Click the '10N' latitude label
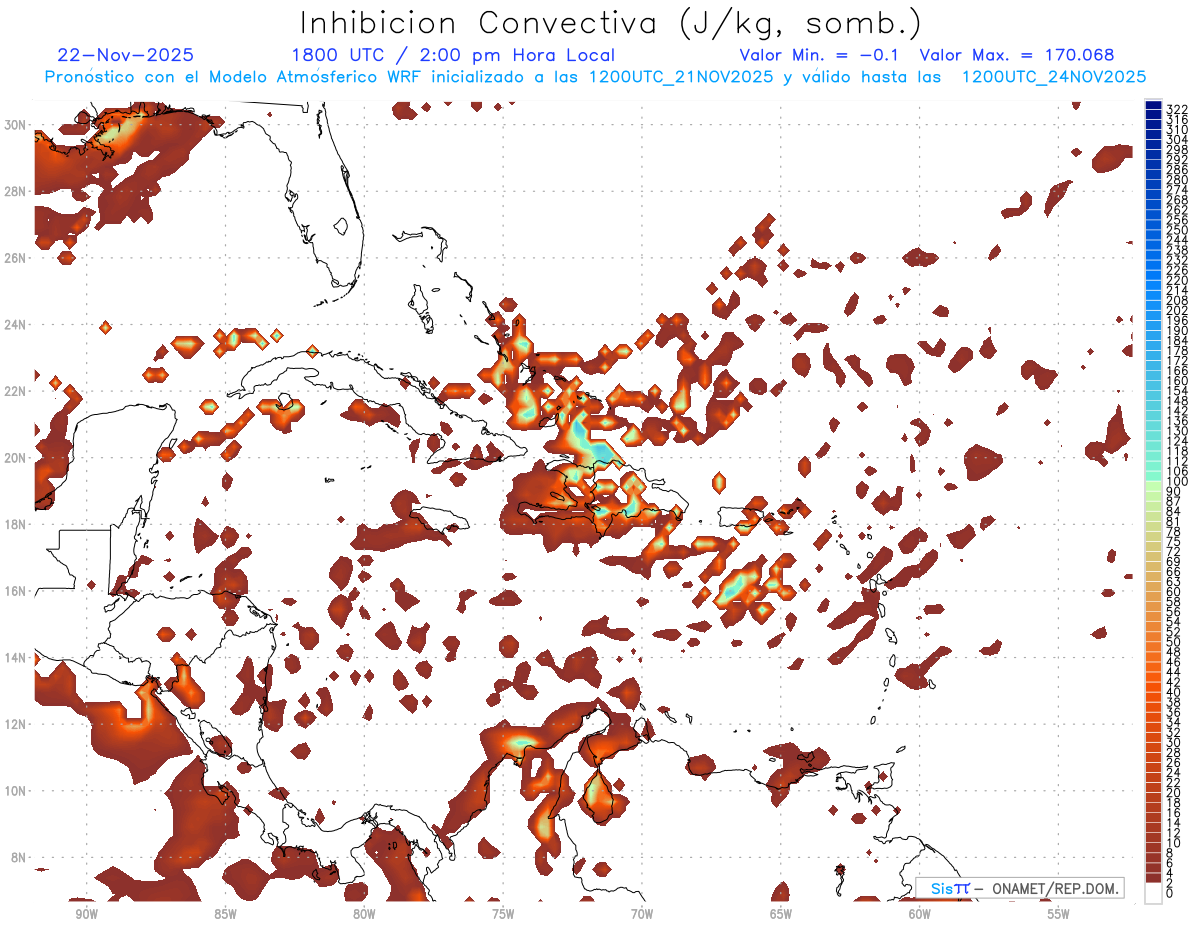 (17, 791)
